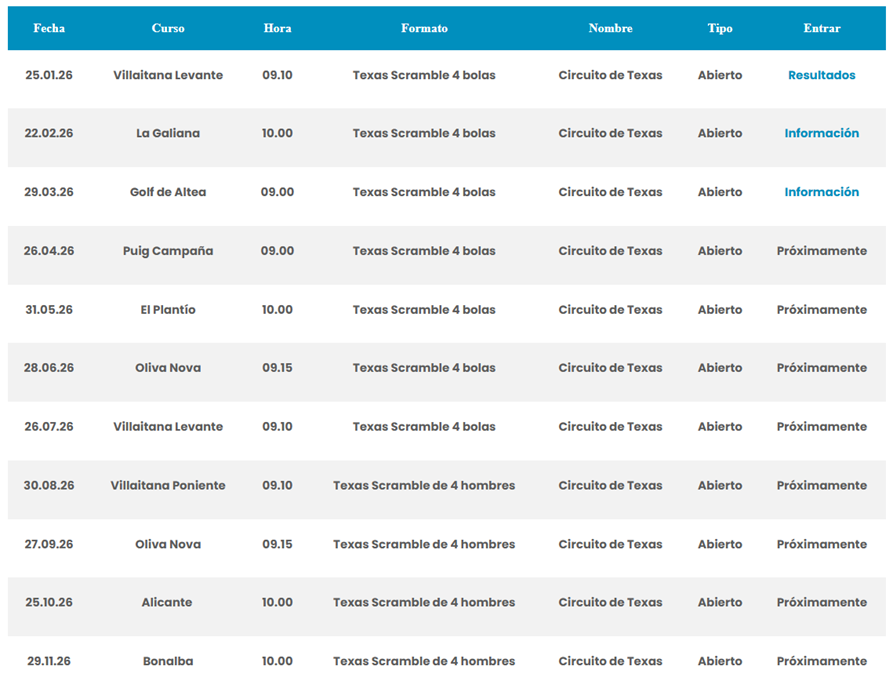Image resolution: width=893 pixels, height=688 pixels.
Task: Open the Resultados link for Villaitana Levante
Action: 821,75
